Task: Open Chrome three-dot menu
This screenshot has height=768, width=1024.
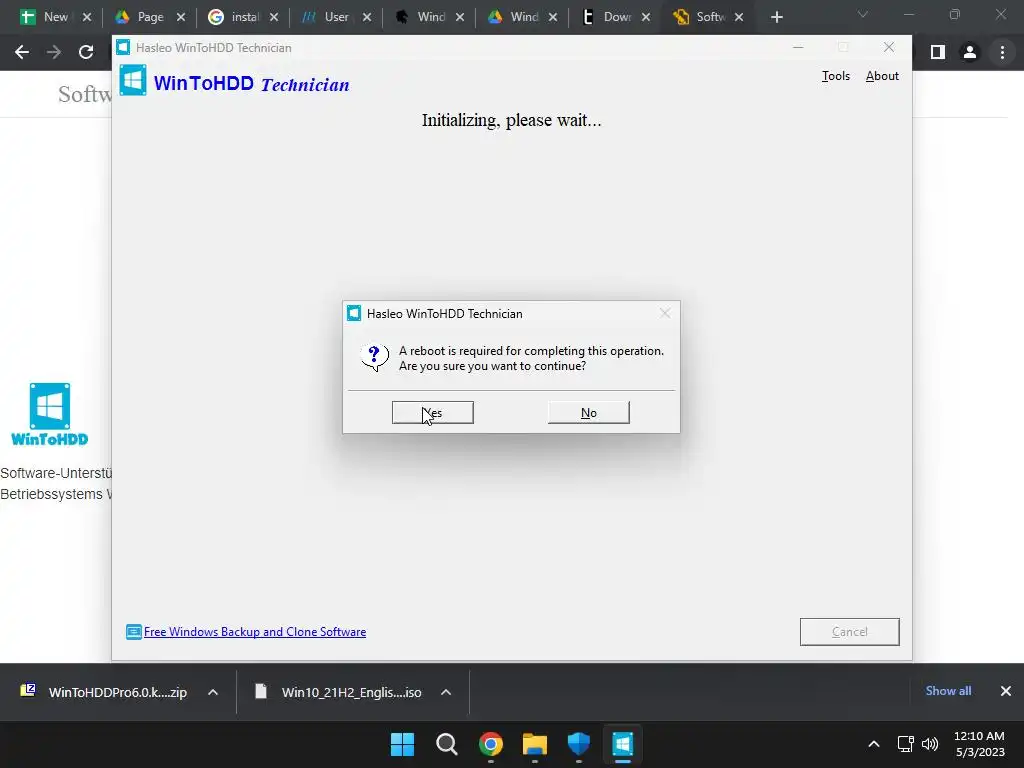Action: [1002, 52]
